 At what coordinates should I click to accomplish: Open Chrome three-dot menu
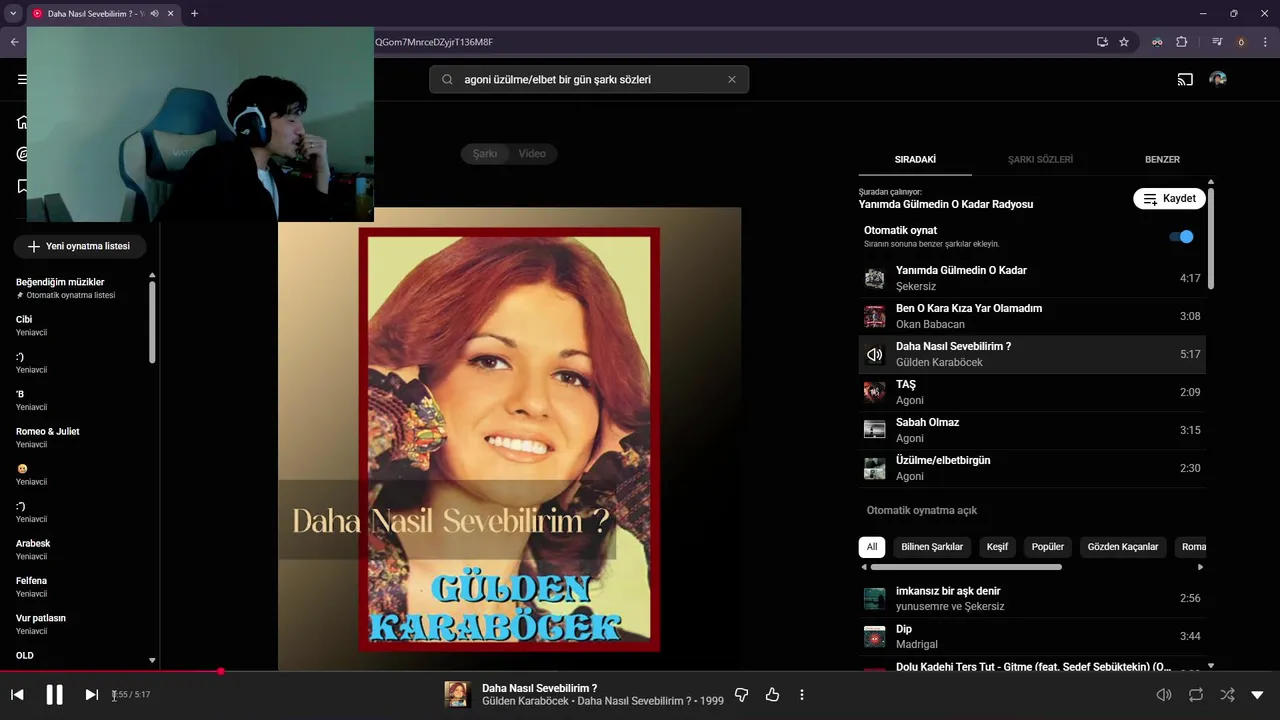(x=1267, y=42)
